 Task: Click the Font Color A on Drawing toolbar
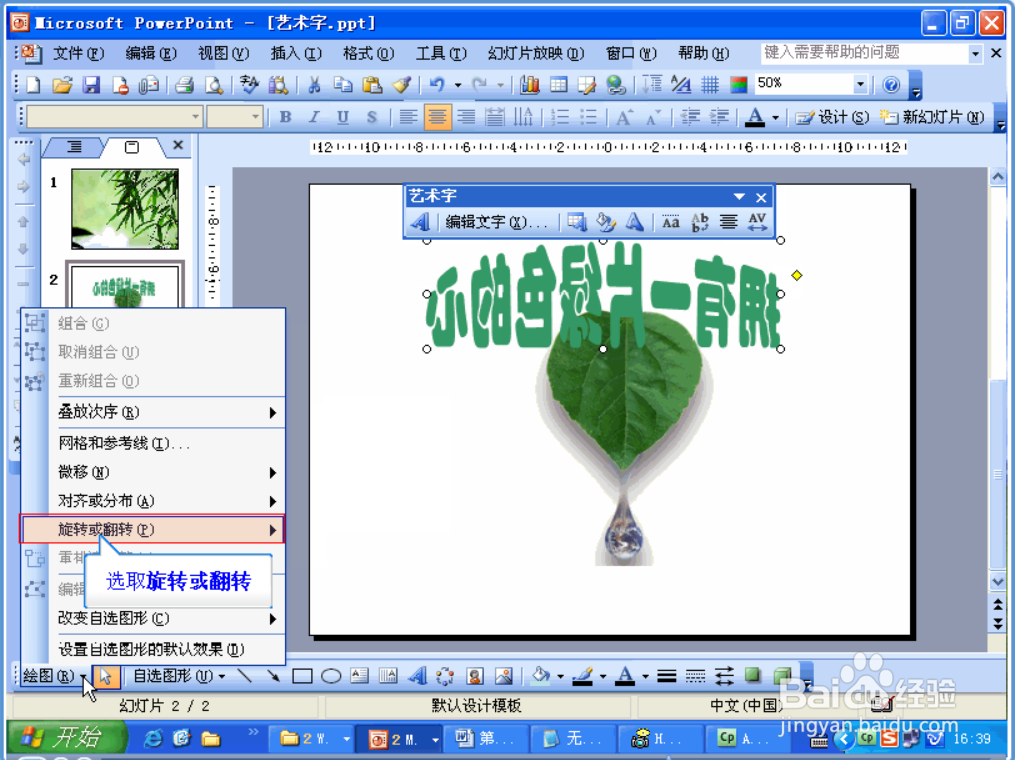point(624,676)
